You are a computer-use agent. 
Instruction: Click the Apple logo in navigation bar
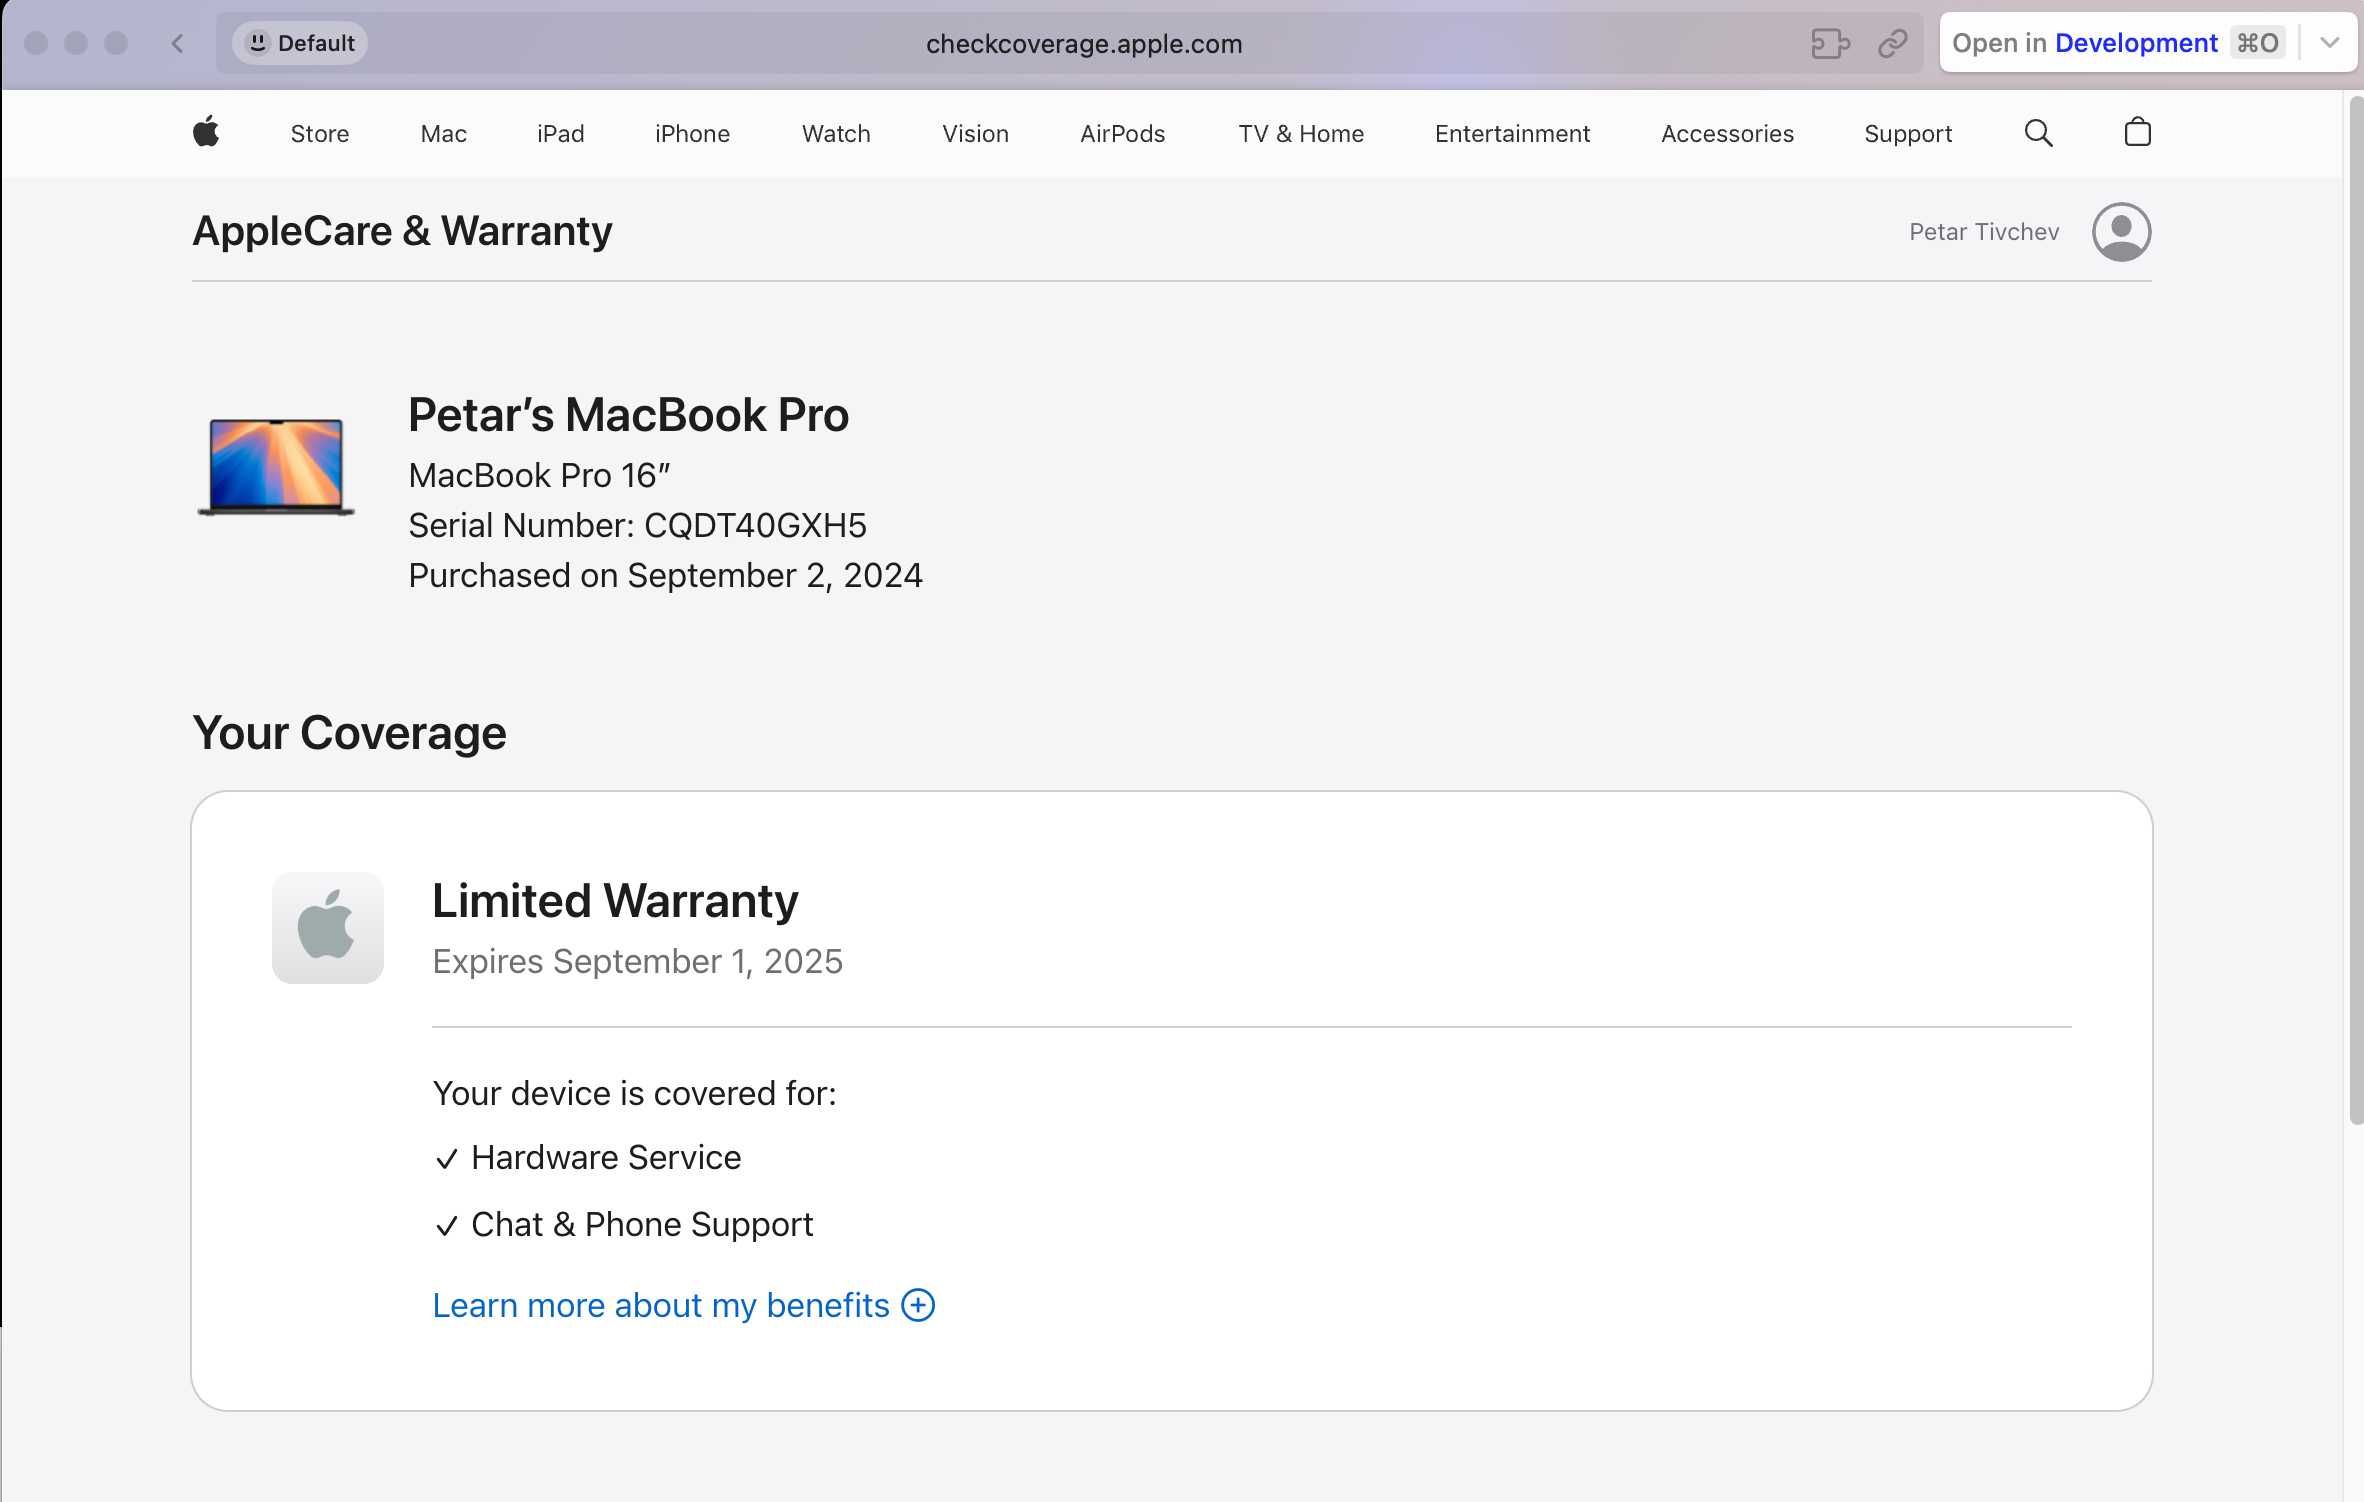[206, 132]
